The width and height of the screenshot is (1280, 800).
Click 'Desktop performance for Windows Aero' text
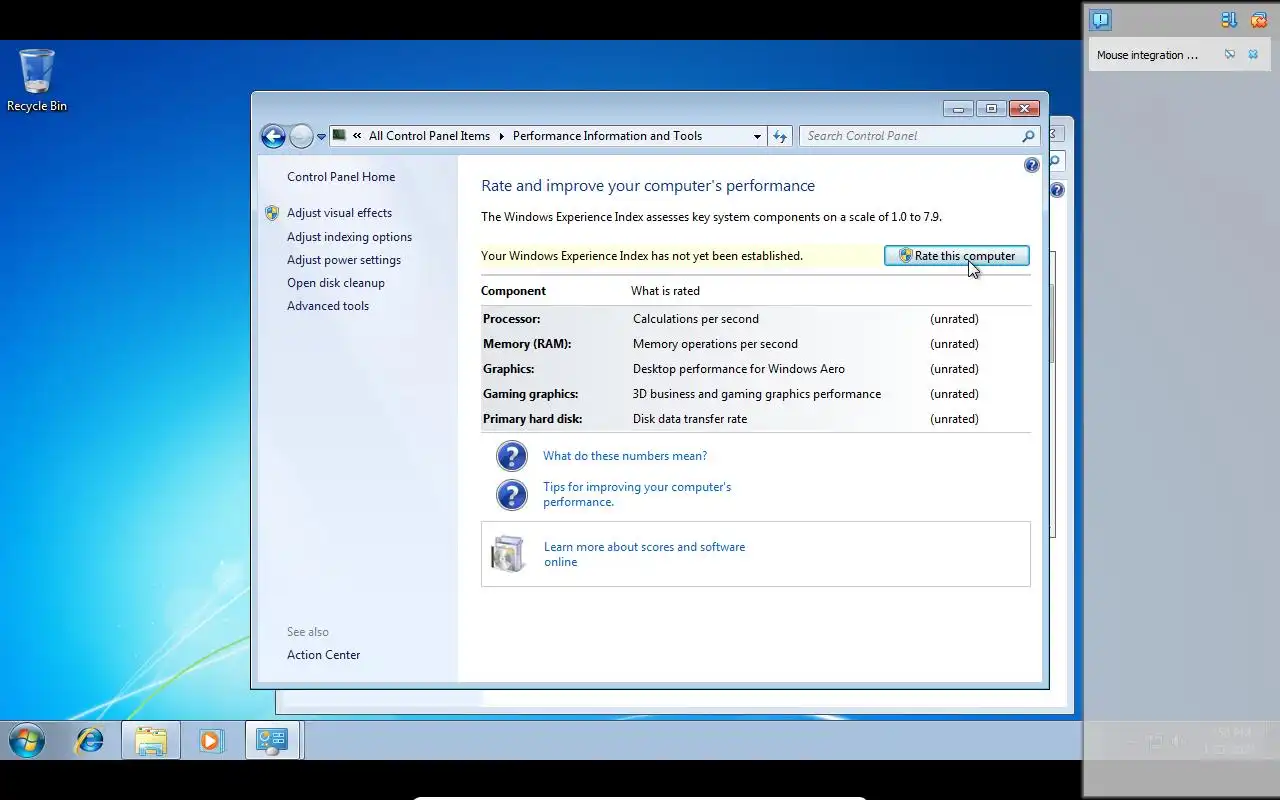(x=739, y=369)
